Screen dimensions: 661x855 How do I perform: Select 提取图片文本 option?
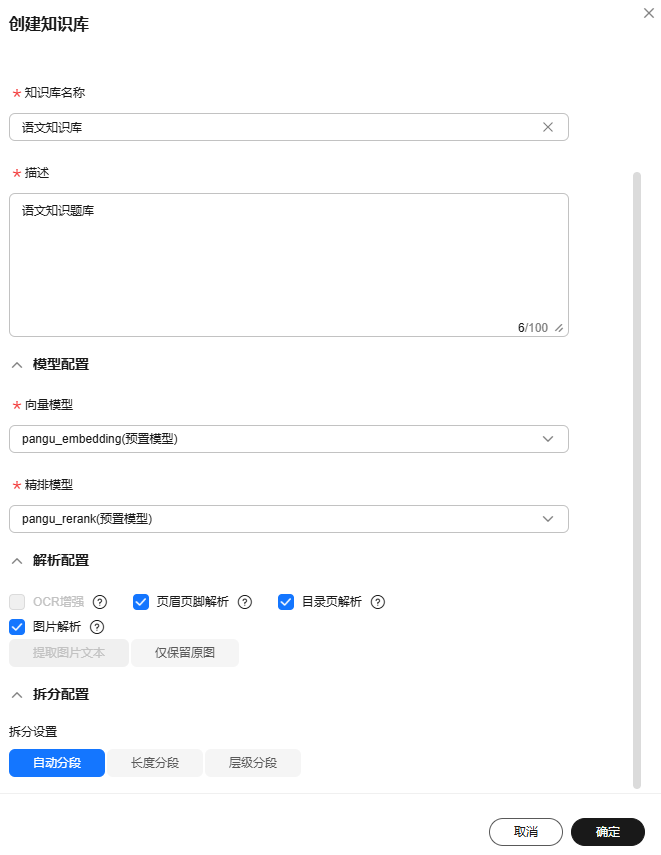click(69, 653)
